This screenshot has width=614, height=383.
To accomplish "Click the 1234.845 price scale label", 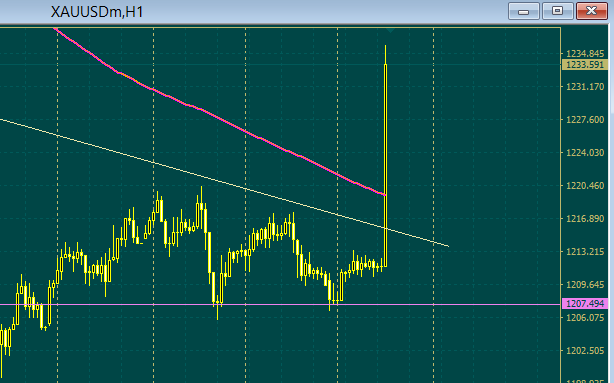I will 585,54.
